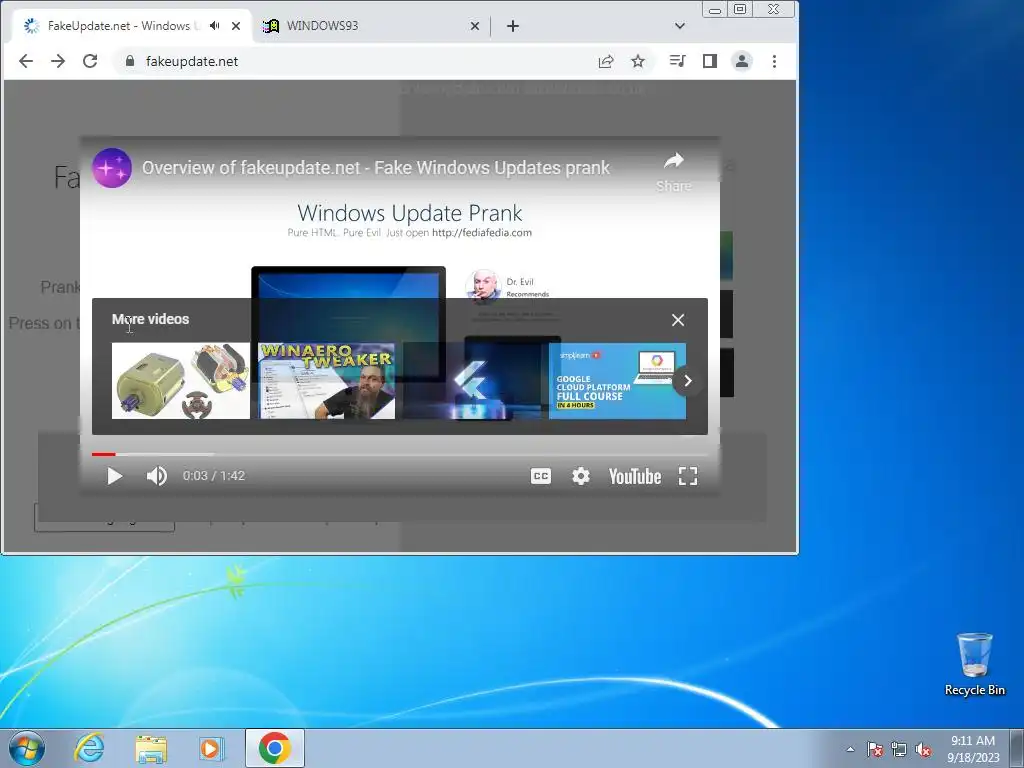The width and height of the screenshot is (1024, 768).
Task: Open the taskbar clock and date
Action: [973, 749]
